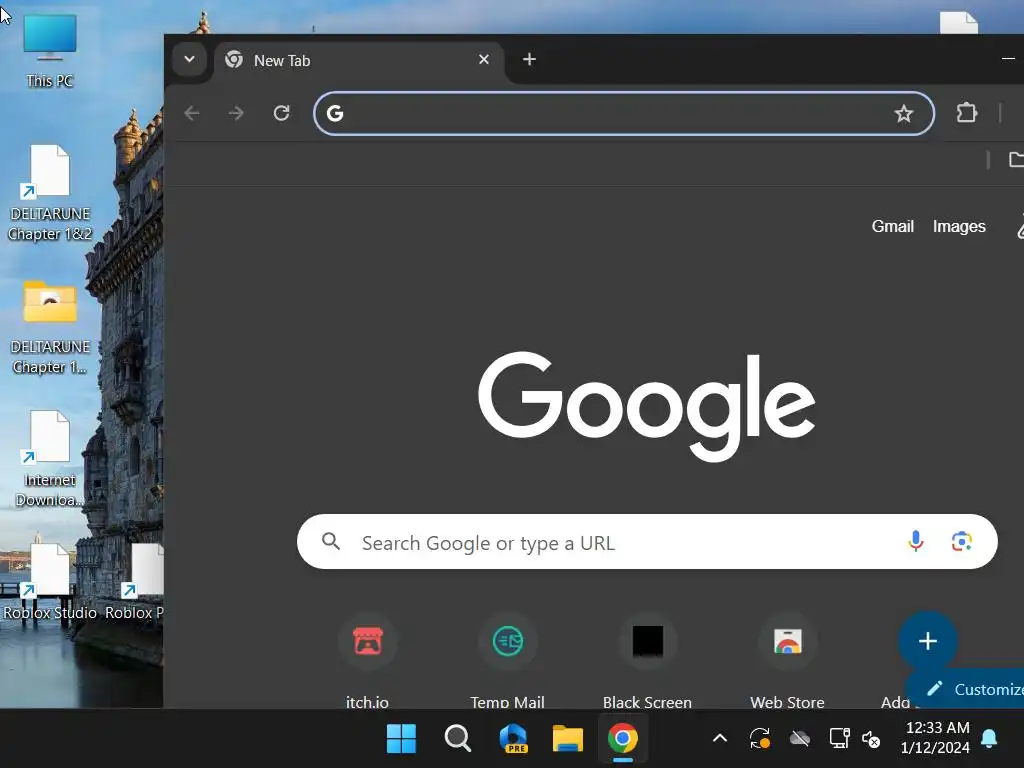Click the muted volume tray icon
The width and height of the screenshot is (1024, 768).
point(871,739)
